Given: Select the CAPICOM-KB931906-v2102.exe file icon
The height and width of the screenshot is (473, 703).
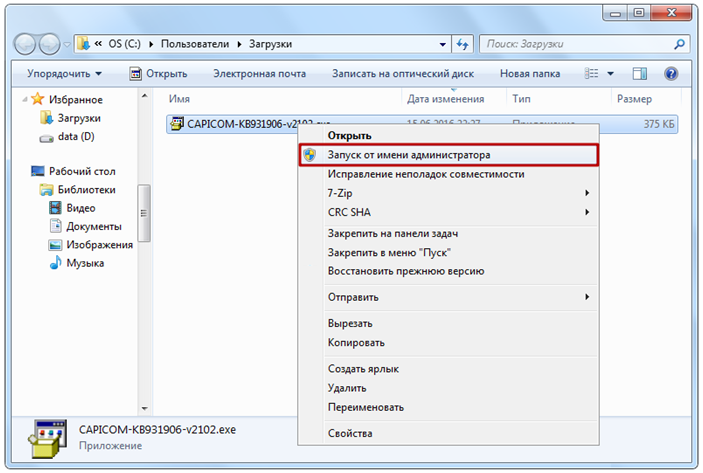Looking at the screenshot, I should (x=178, y=123).
